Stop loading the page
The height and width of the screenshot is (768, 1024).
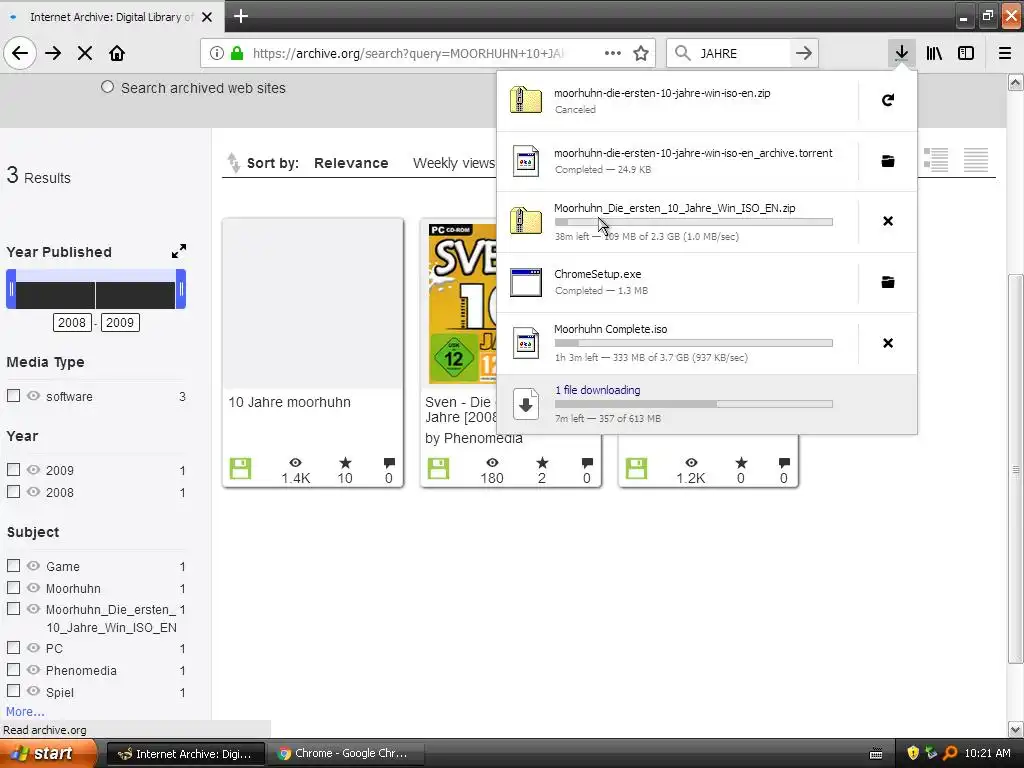(x=85, y=53)
